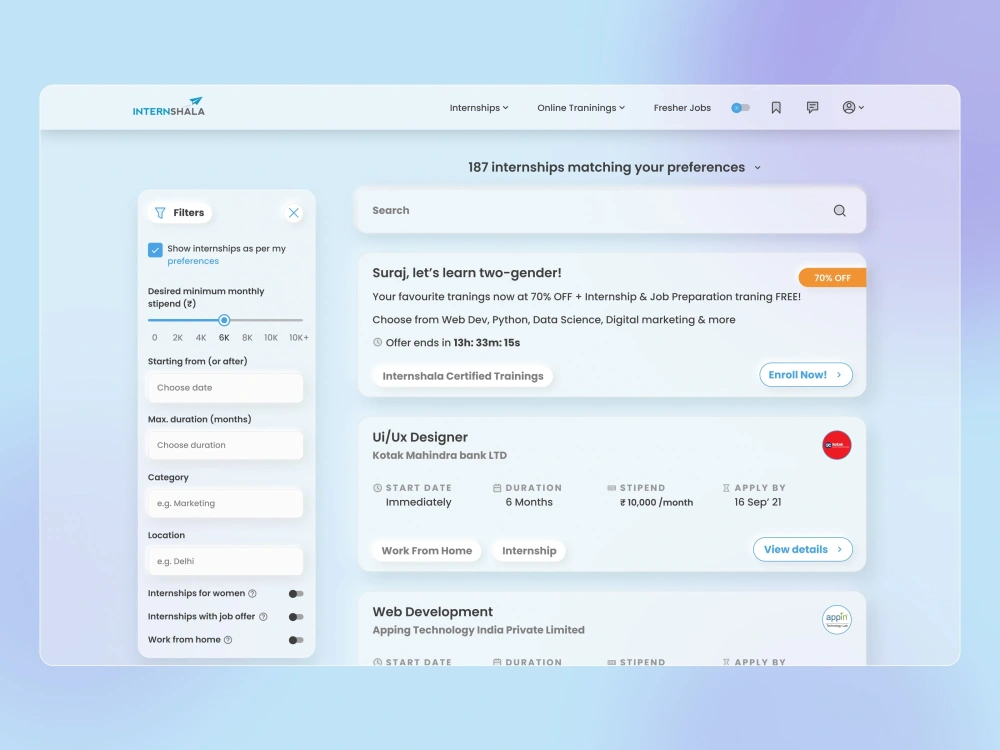This screenshot has width=1000, height=750.
Task: Open Fresher Jobs in the navigation
Action: click(x=682, y=108)
